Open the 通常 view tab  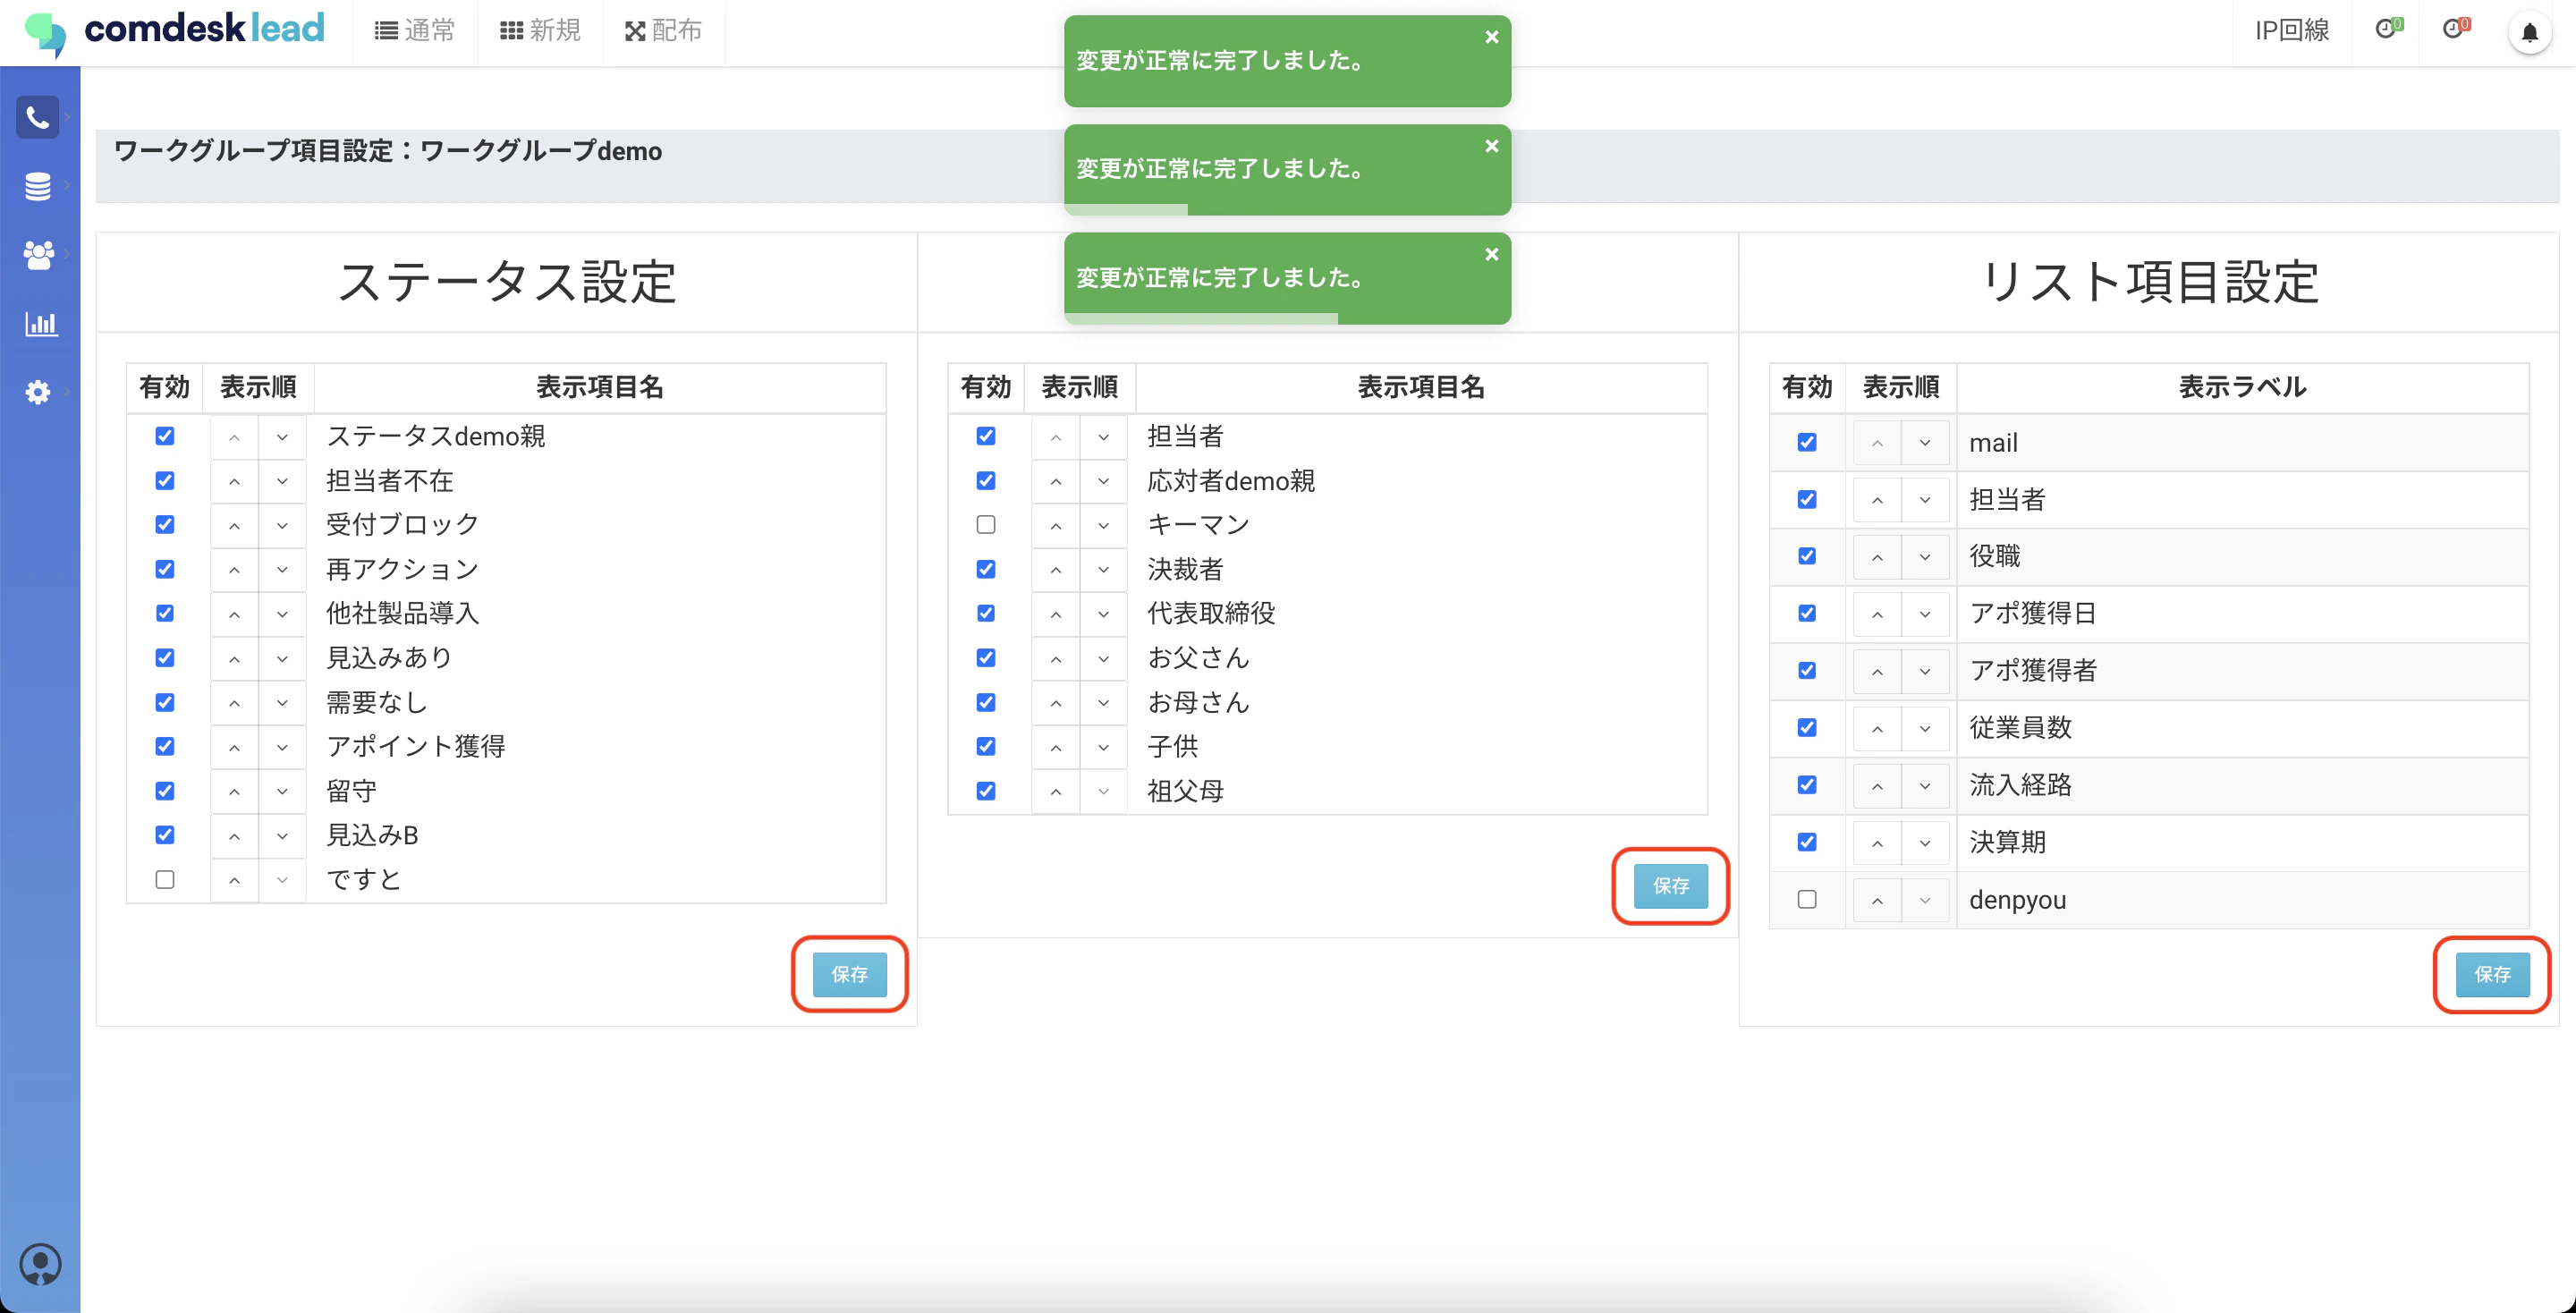click(415, 31)
